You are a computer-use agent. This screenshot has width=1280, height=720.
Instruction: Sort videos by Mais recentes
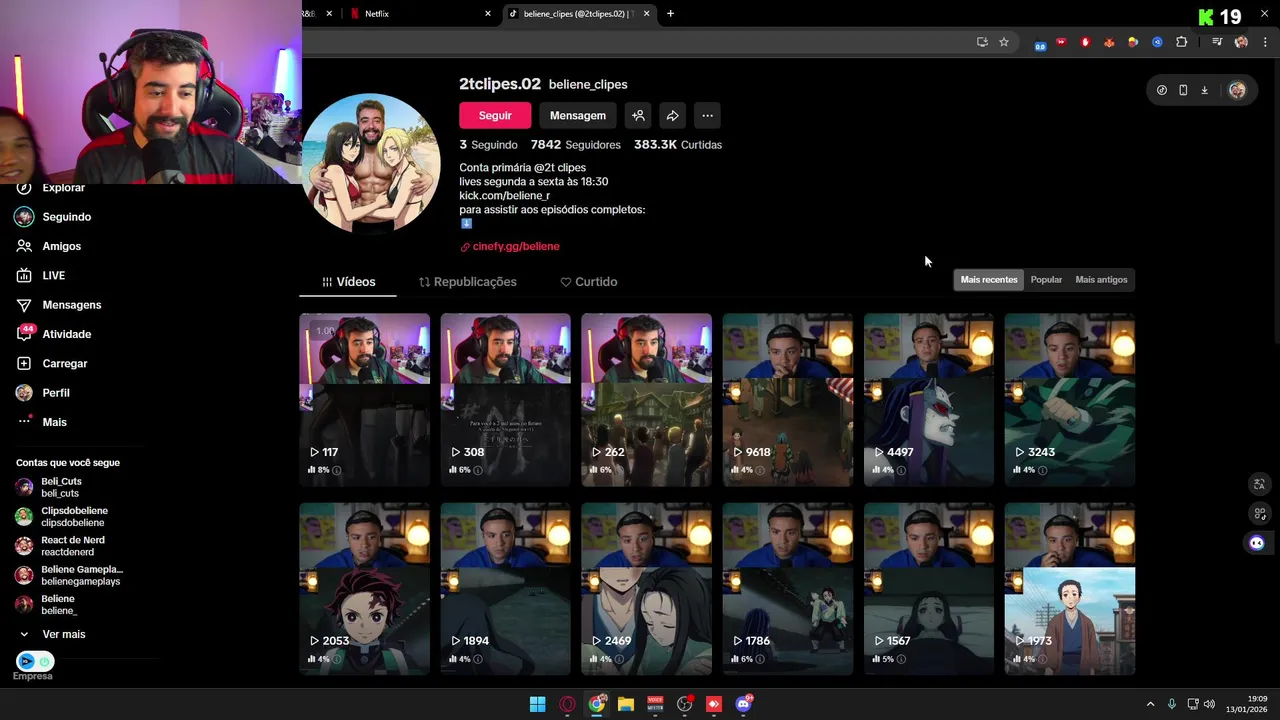[989, 280]
